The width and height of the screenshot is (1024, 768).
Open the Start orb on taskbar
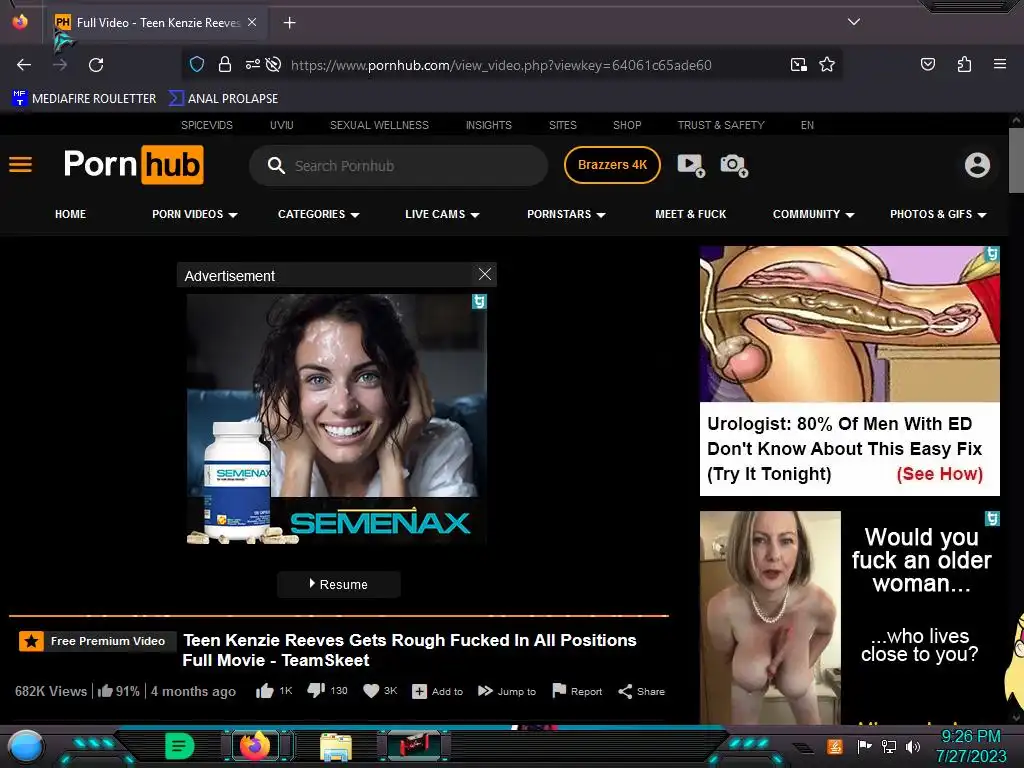click(x=25, y=746)
